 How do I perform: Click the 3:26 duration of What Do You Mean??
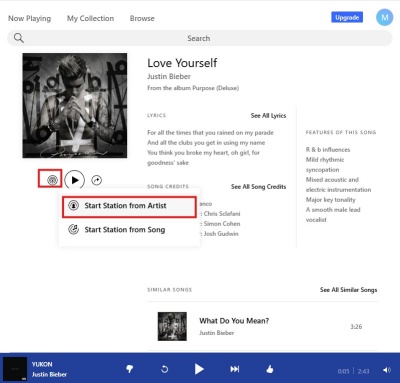(x=356, y=327)
